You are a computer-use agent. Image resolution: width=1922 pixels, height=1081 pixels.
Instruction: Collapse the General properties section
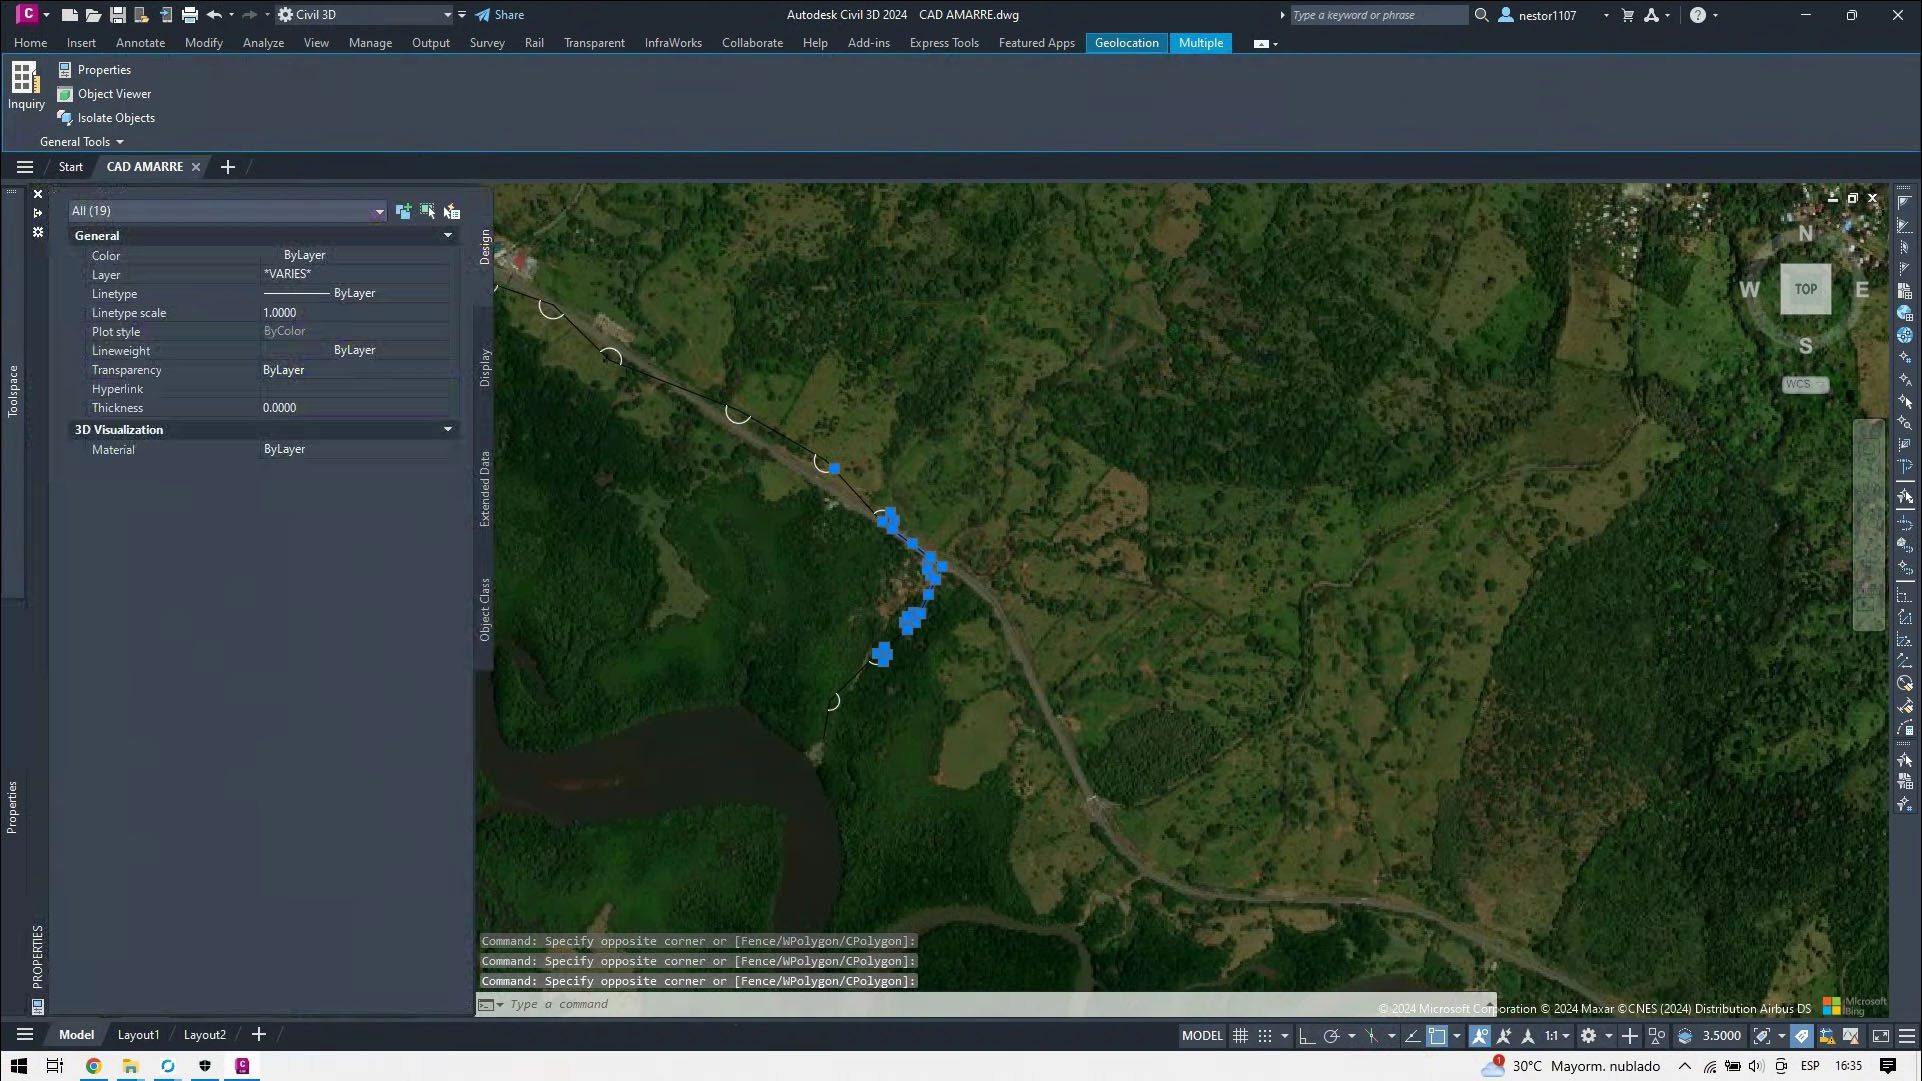(447, 236)
